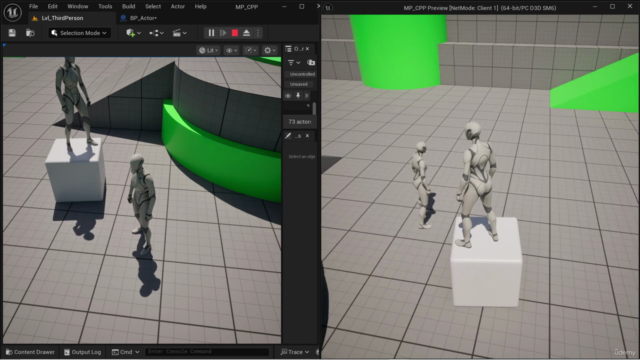Open the viewport gear settings dropdown
Viewport: 640px width, 360px height.
270,50
